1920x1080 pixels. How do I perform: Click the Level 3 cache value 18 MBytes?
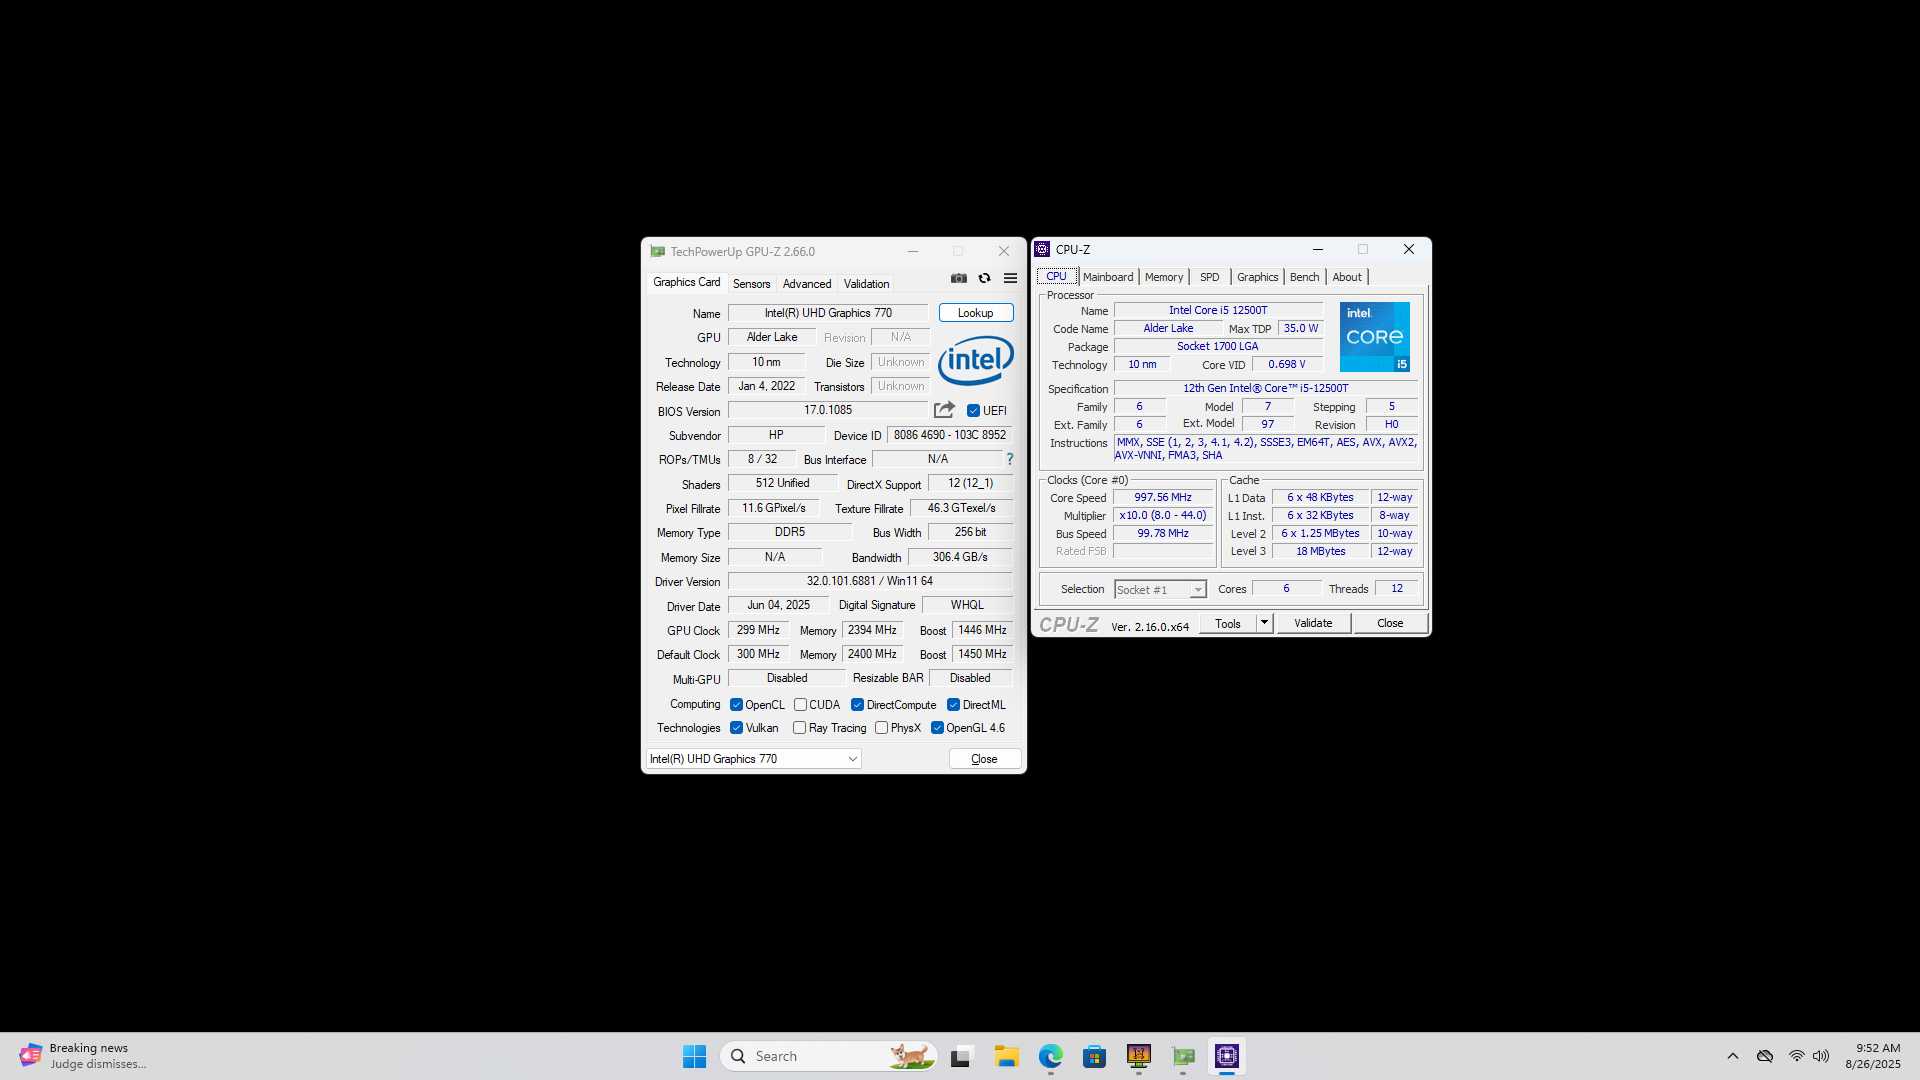tap(1321, 551)
